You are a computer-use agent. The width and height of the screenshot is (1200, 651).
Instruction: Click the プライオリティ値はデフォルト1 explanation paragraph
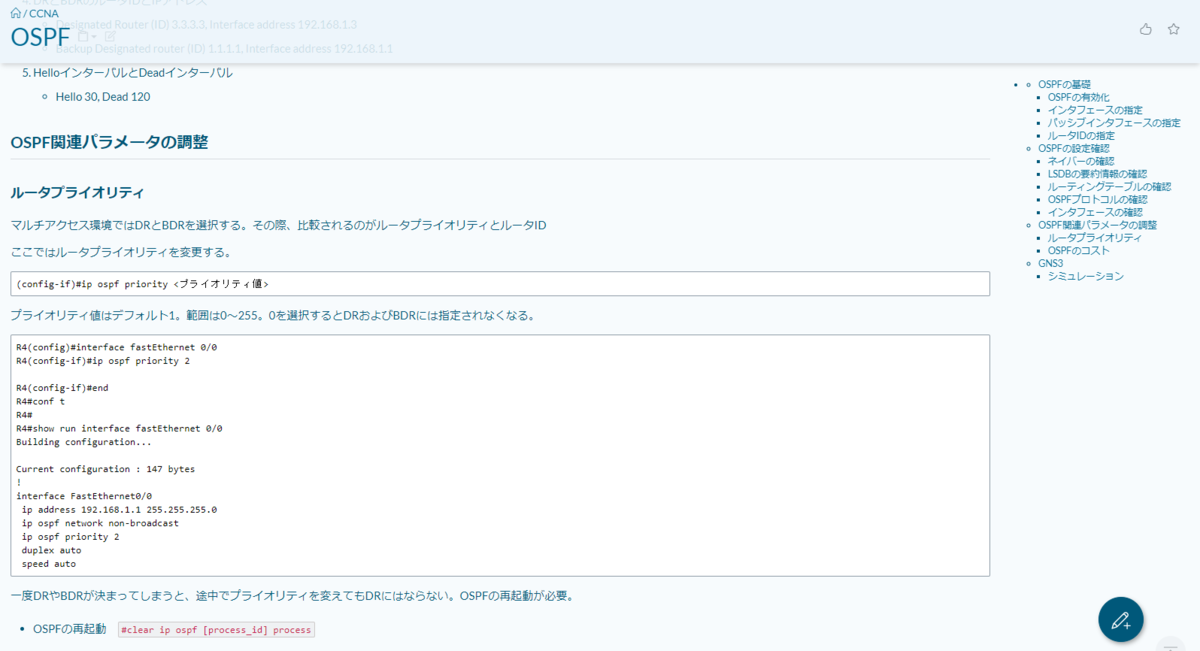pos(272,315)
